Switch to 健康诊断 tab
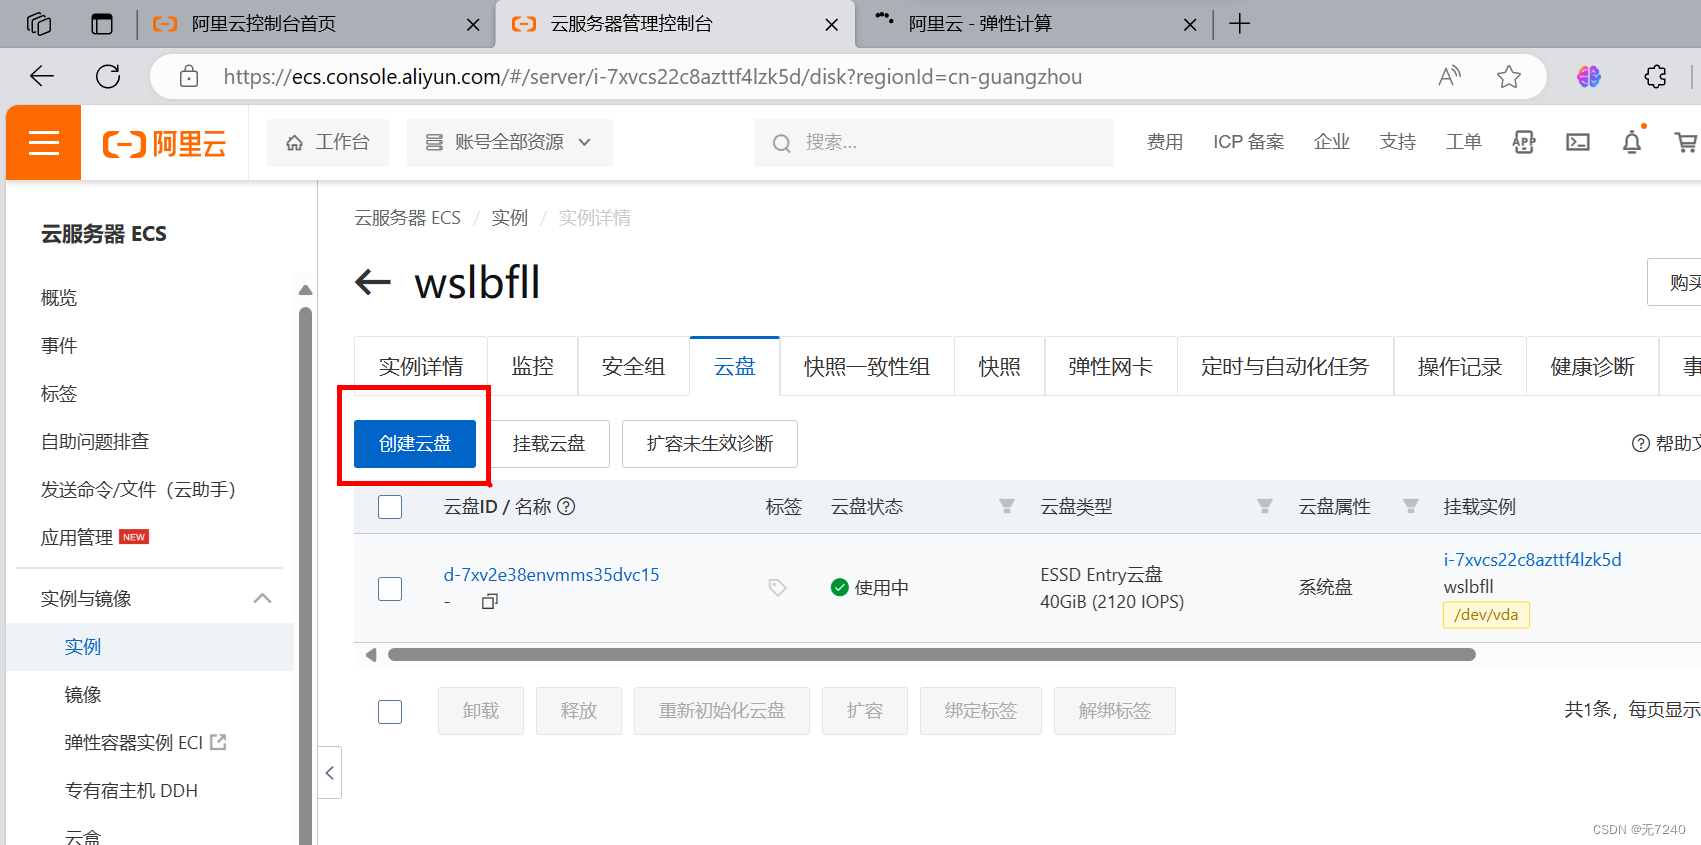Screen dimensions: 1701x845 [x=1593, y=367]
